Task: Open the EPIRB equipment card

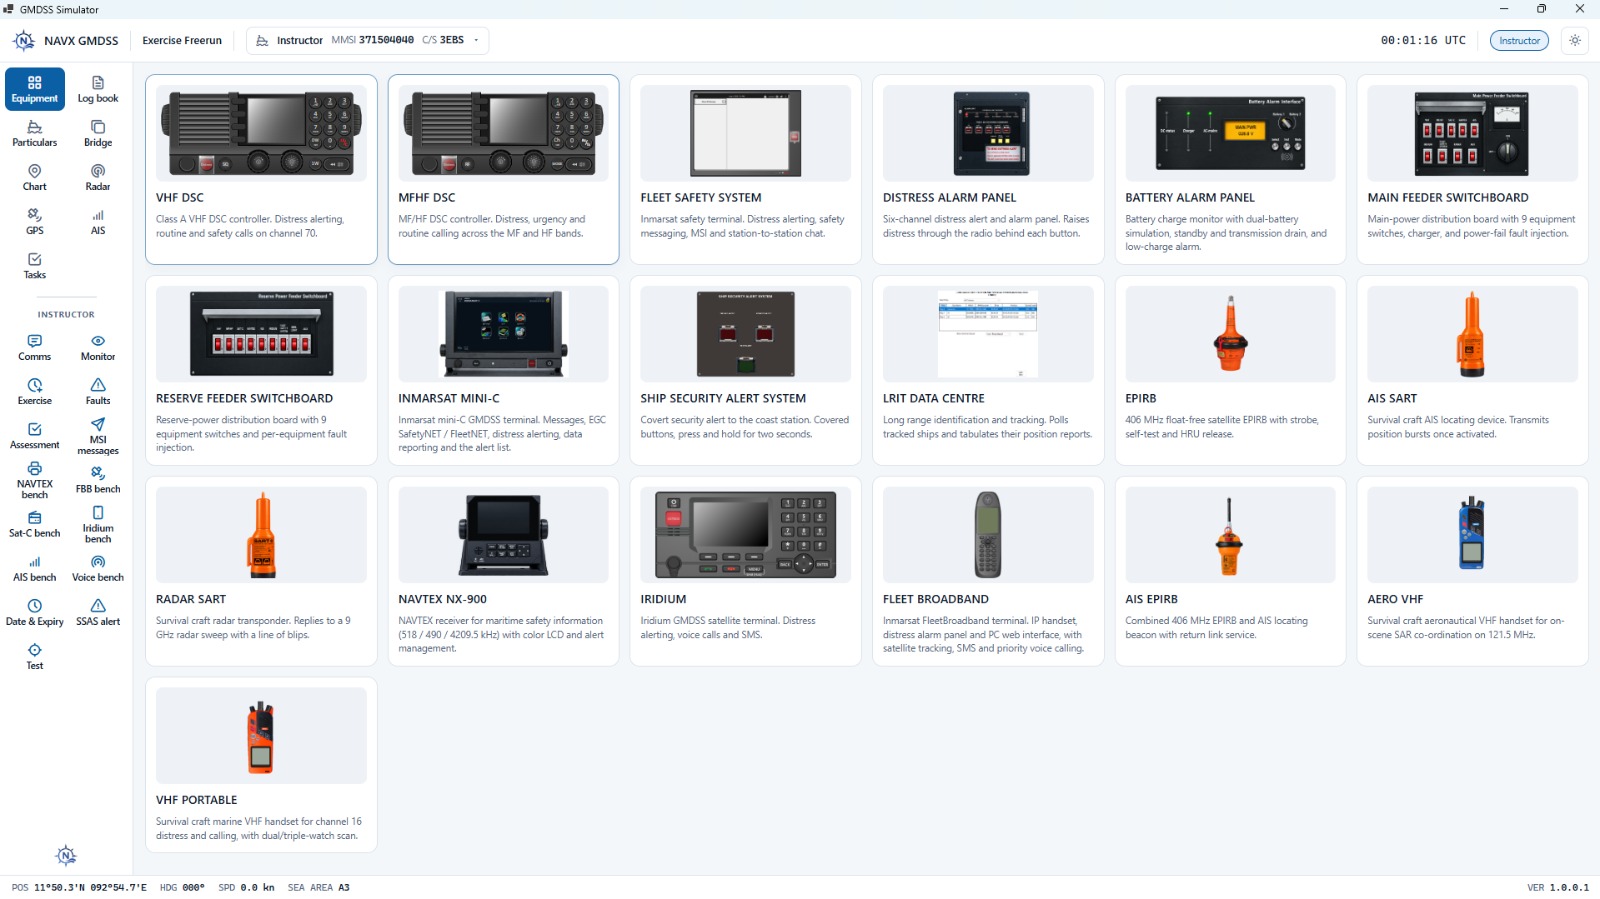Action: pos(1230,370)
